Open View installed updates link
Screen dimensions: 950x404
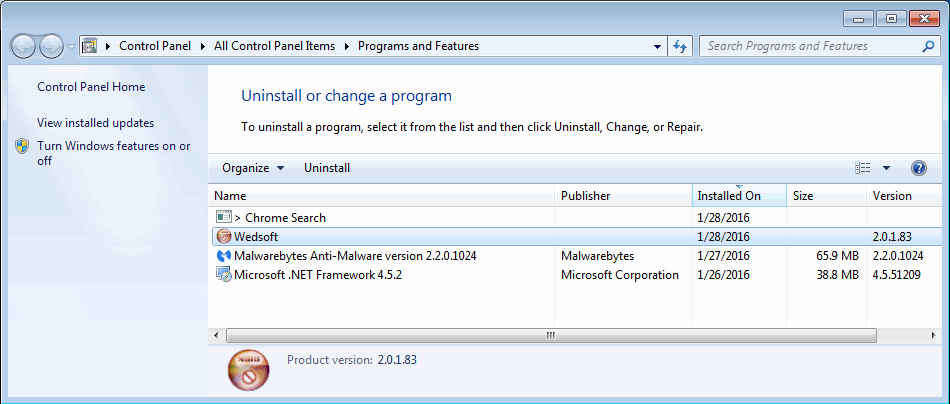click(x=96, y=123)
